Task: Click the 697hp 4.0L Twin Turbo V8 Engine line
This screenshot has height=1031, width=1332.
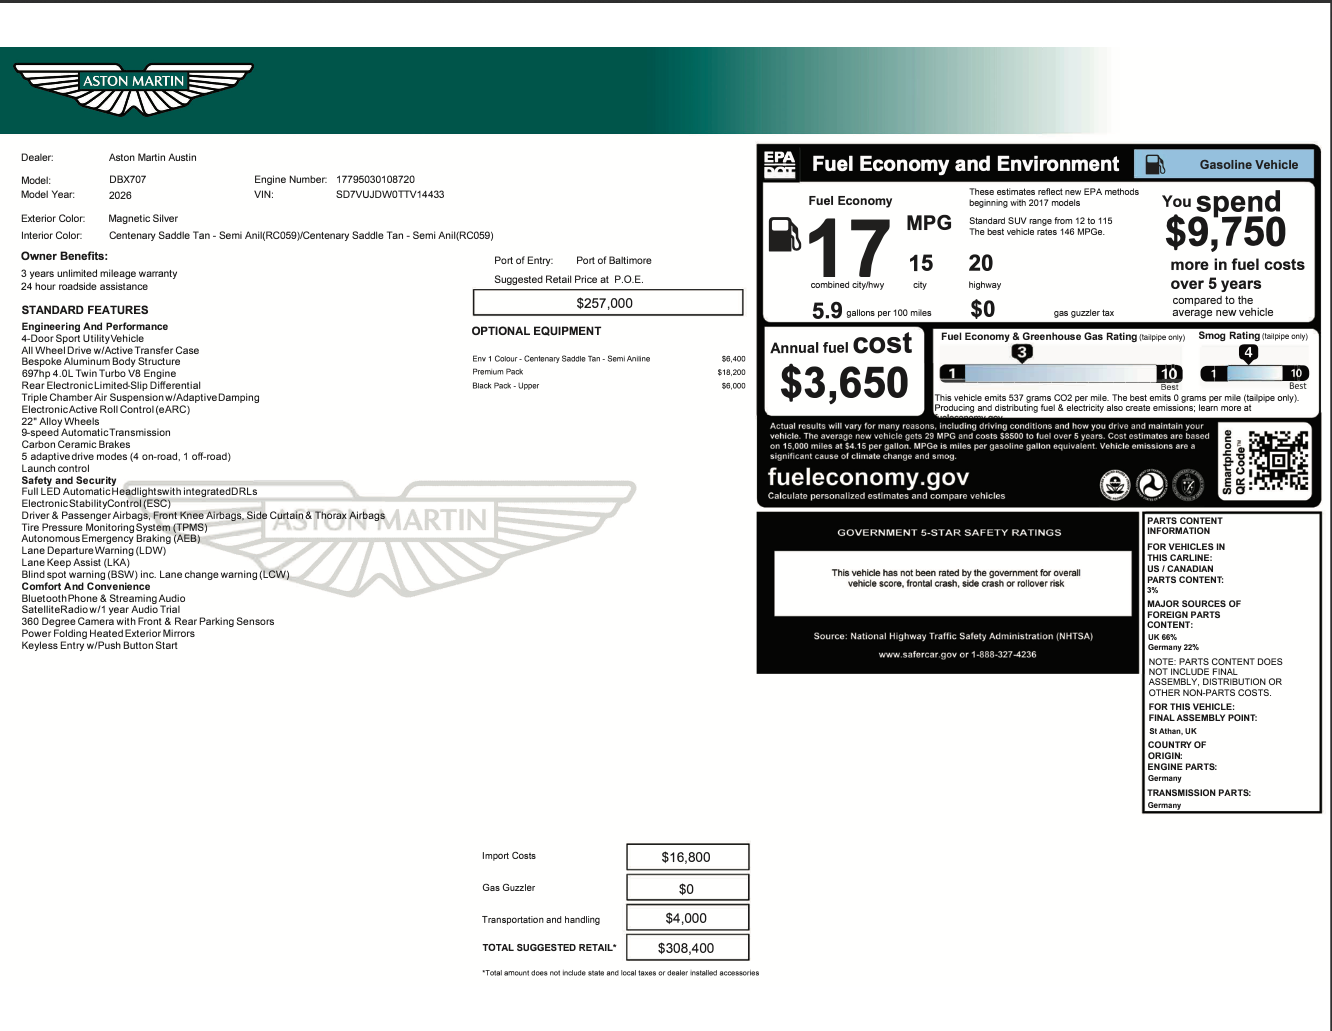Action: click(99, 374)
